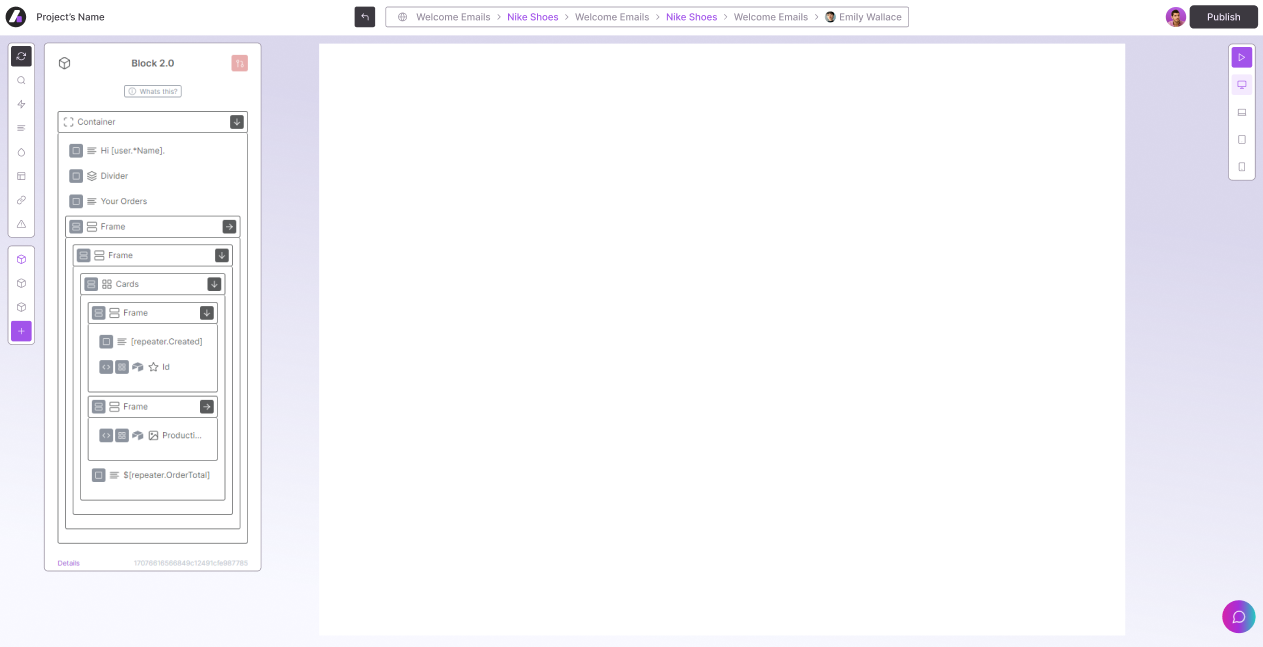Select the Container row label
The width and height of the screenshot is (1263, 647).
tap(96, 122)
